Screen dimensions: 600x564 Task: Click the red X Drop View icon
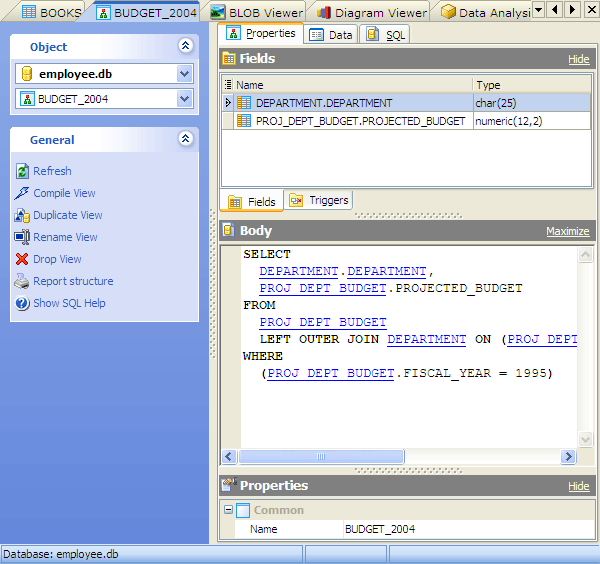tap(22, 259)
